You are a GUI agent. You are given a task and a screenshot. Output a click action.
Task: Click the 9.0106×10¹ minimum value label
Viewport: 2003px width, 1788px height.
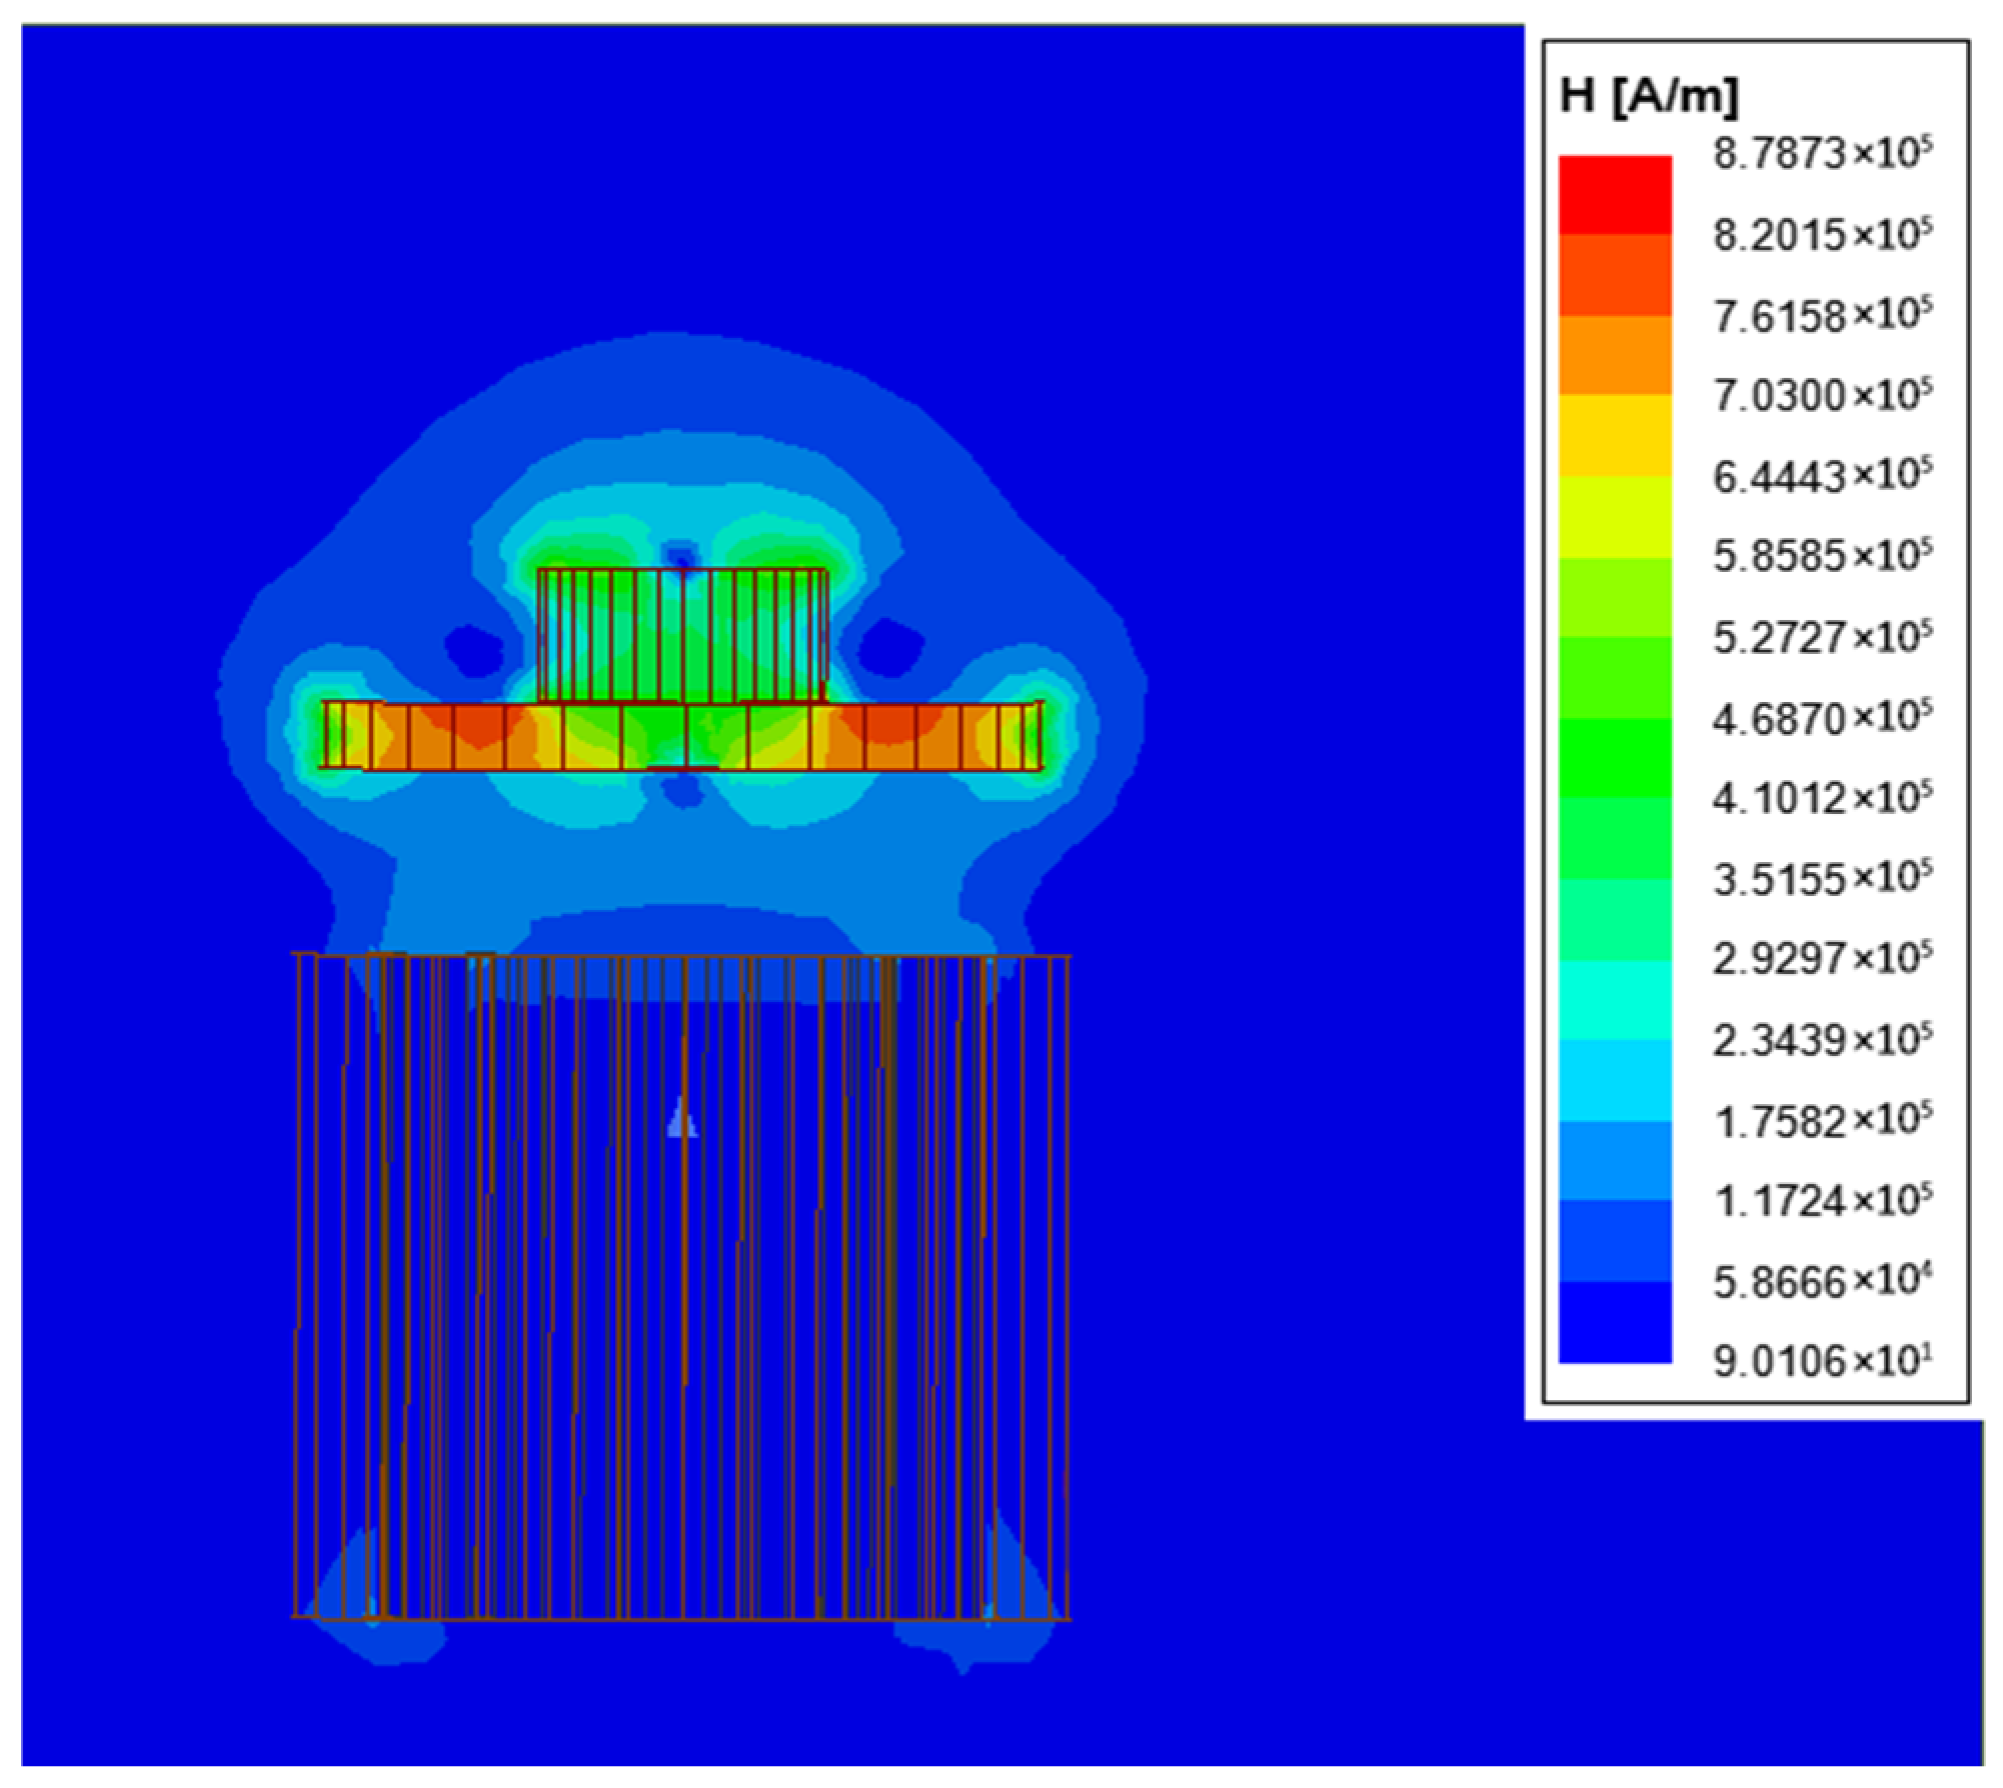pyautogui.click(x=1821, y=1361)
